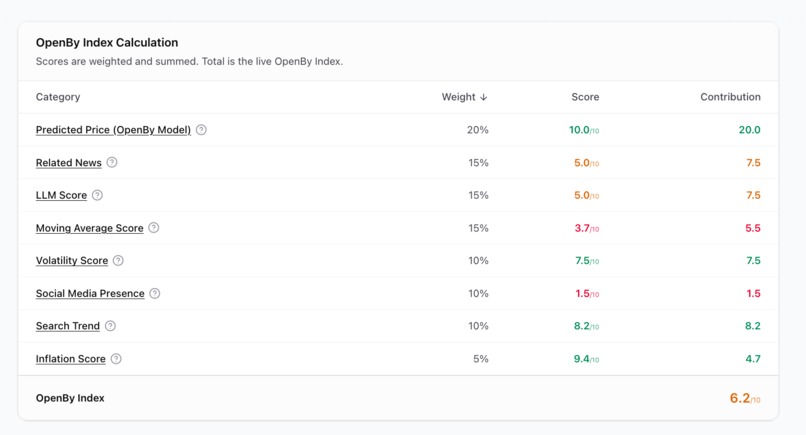The image size is (806, 435).
Task: Click Related News row's 15% weight
Action: pos(478,163)
